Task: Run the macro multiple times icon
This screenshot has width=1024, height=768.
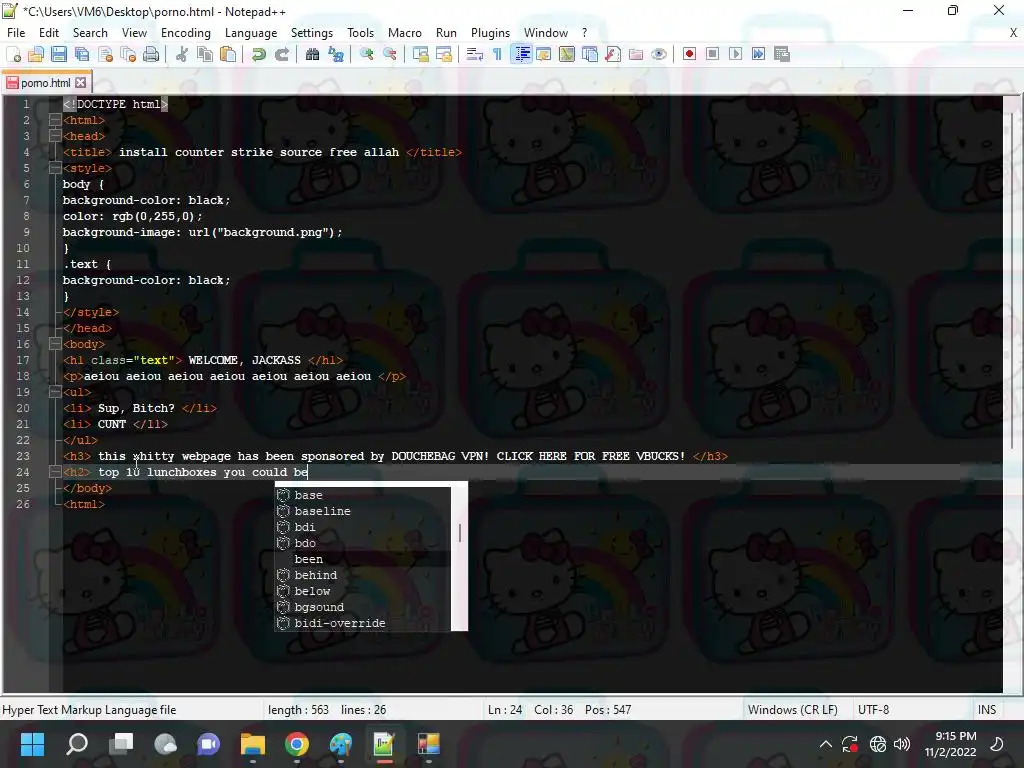Action: (x=758, y=54)
